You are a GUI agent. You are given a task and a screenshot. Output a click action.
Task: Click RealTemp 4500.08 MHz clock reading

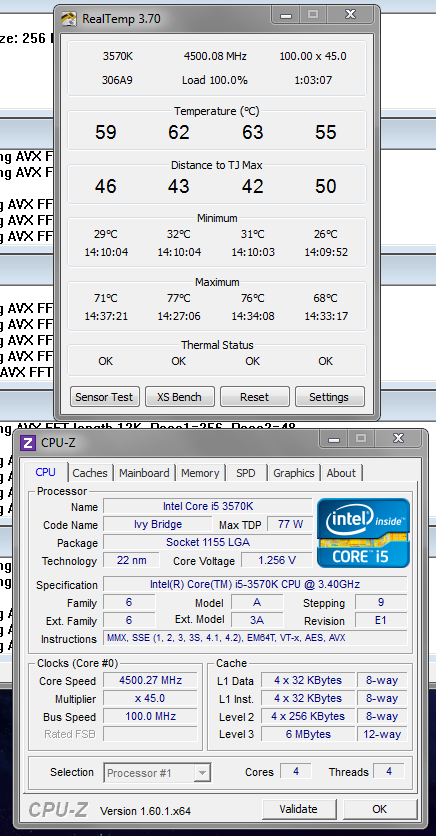tap(215, 56)
